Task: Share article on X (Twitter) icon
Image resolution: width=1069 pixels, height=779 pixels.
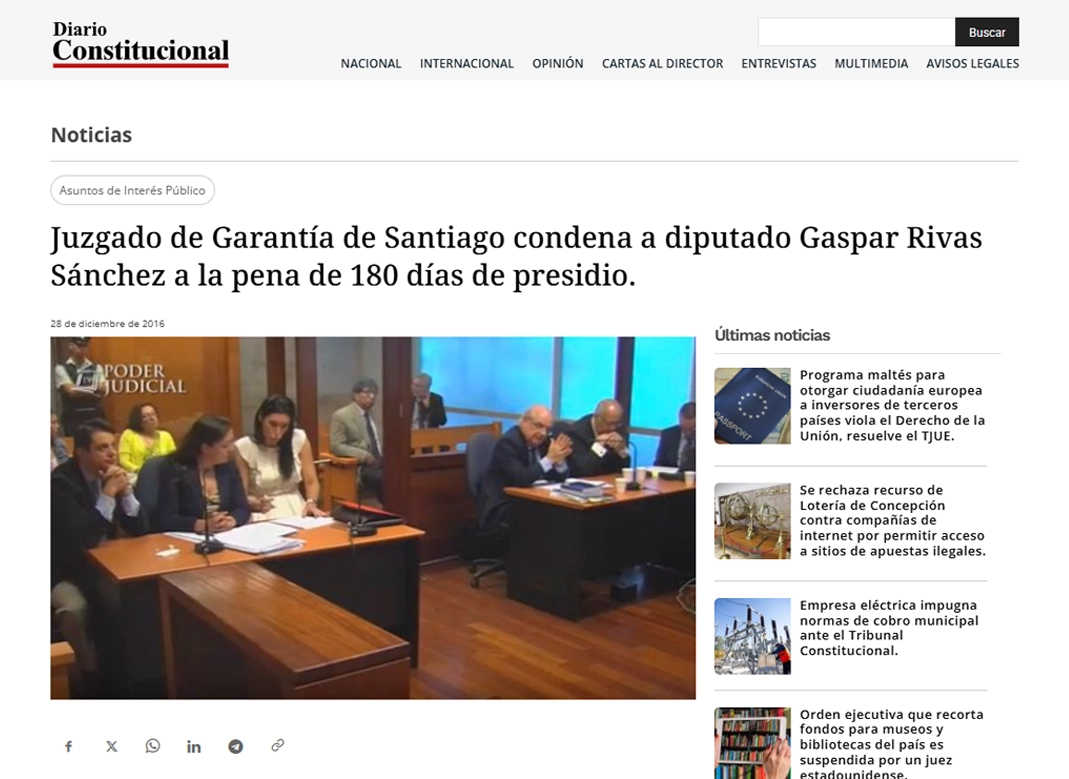Action: pyautogui.click(x=111, y=746)
